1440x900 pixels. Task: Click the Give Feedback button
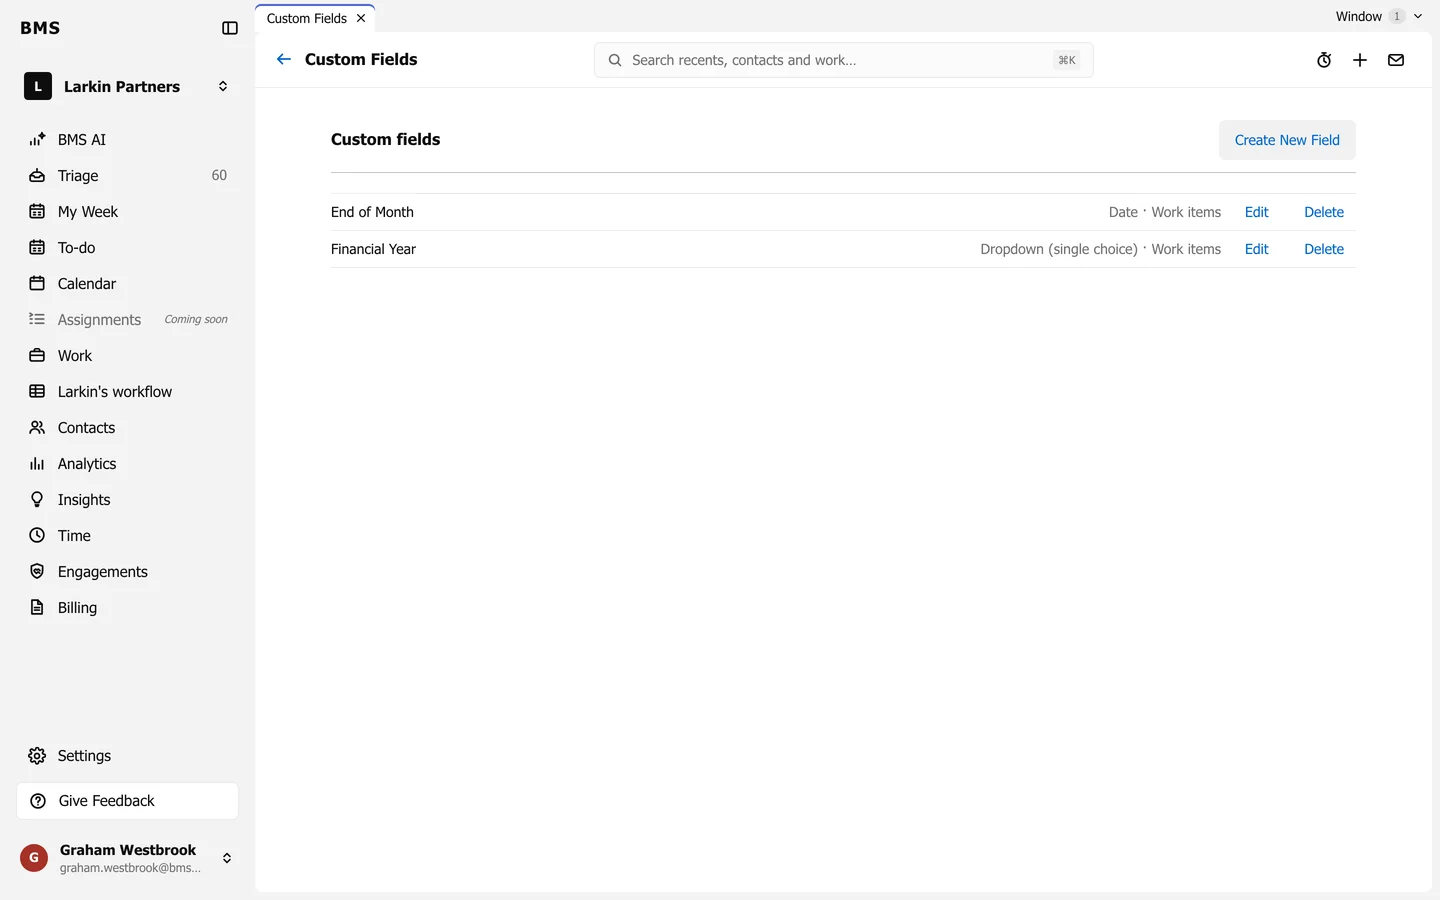click(x=127, y=801)
